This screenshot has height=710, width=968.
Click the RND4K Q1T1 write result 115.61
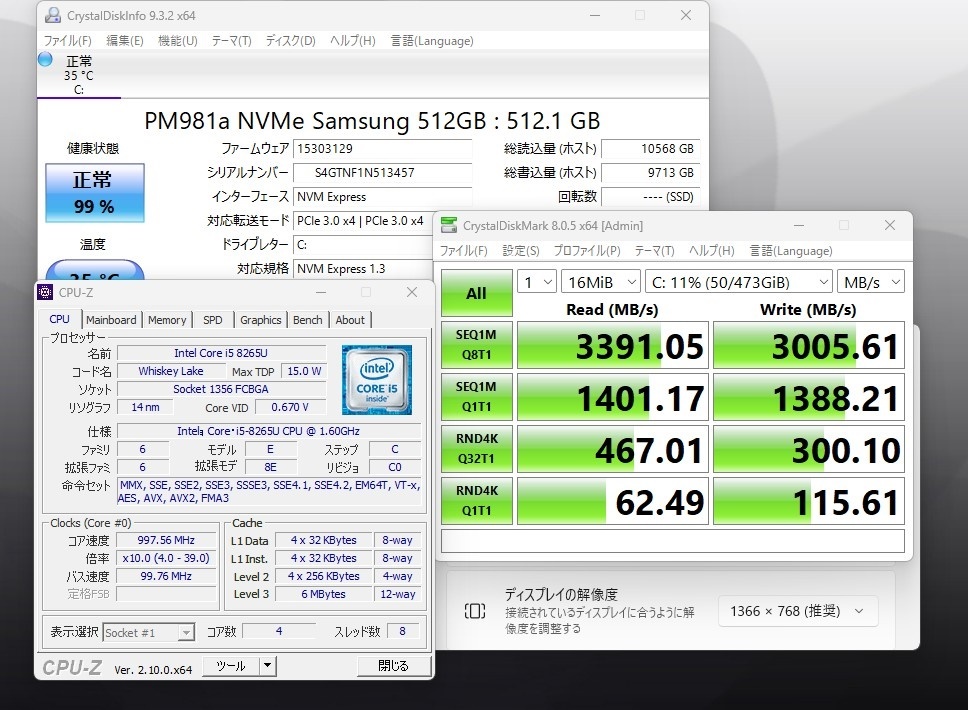pyautogui.click(x=809, y=500)
